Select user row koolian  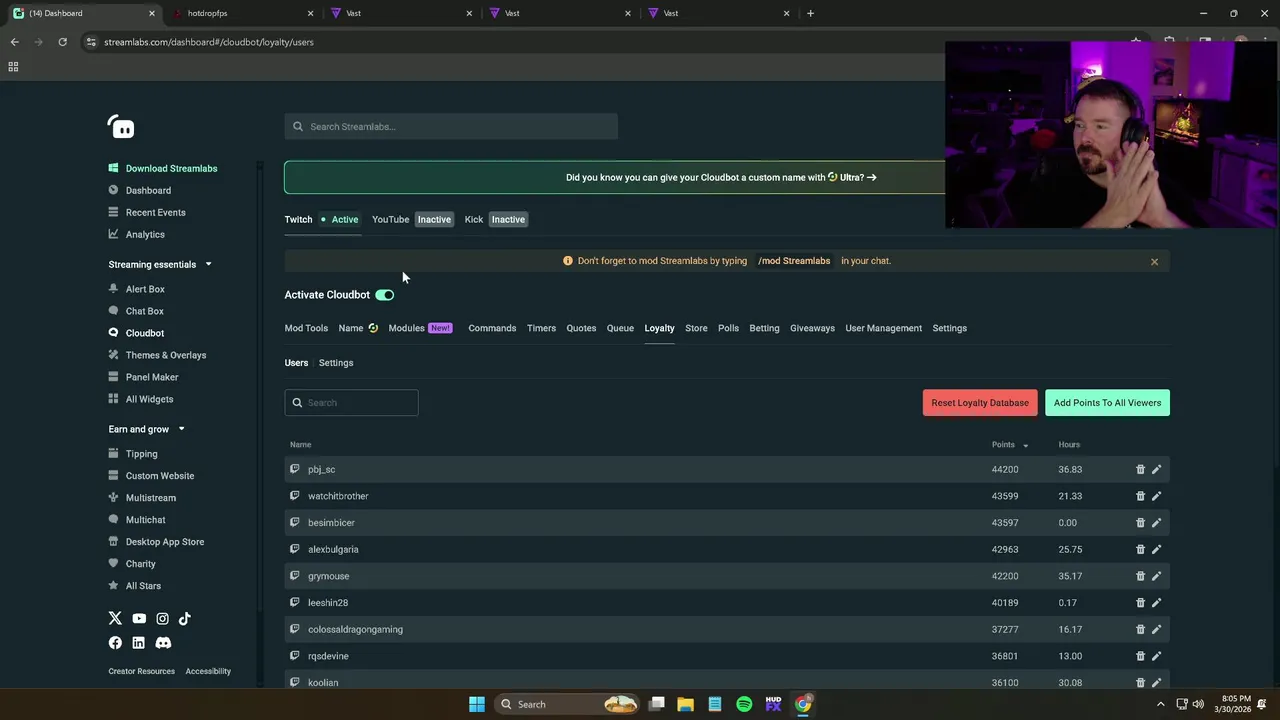[727, 682]
